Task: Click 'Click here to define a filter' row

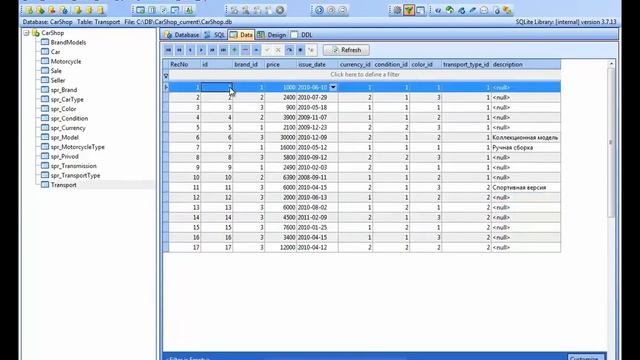Action: click(x=364, y=75)
